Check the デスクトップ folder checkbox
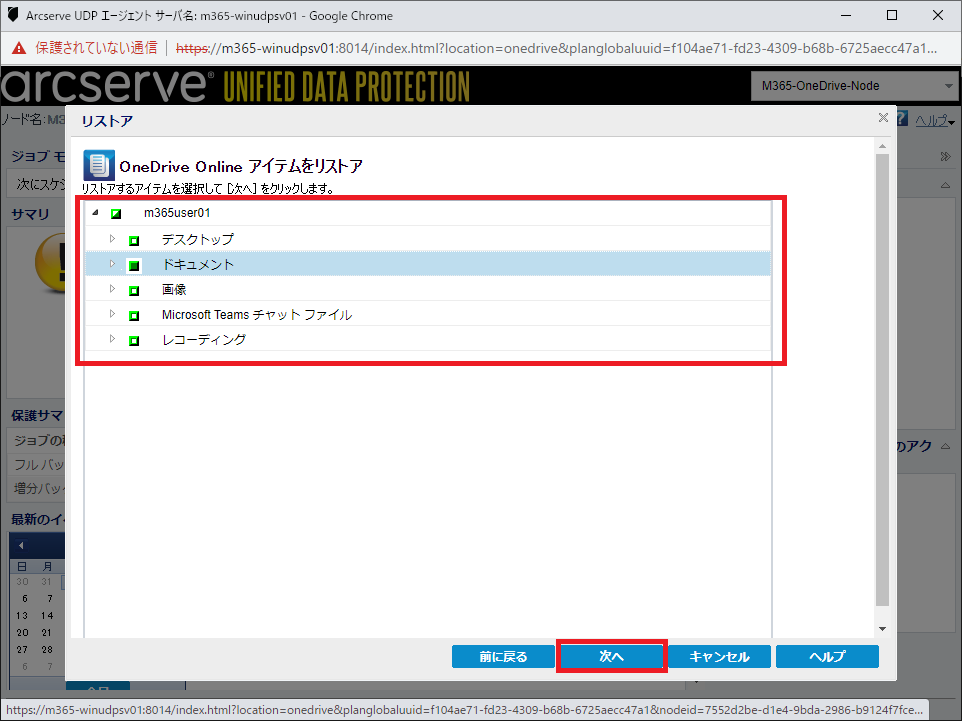 click(134, 241)
